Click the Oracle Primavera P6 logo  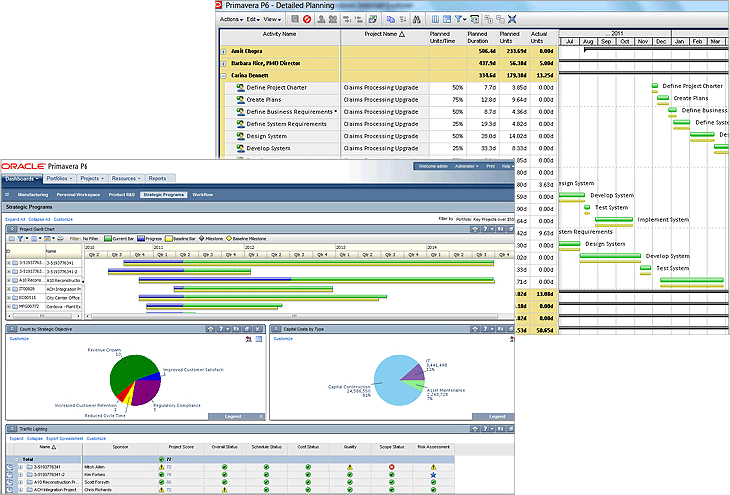point(45,165)
